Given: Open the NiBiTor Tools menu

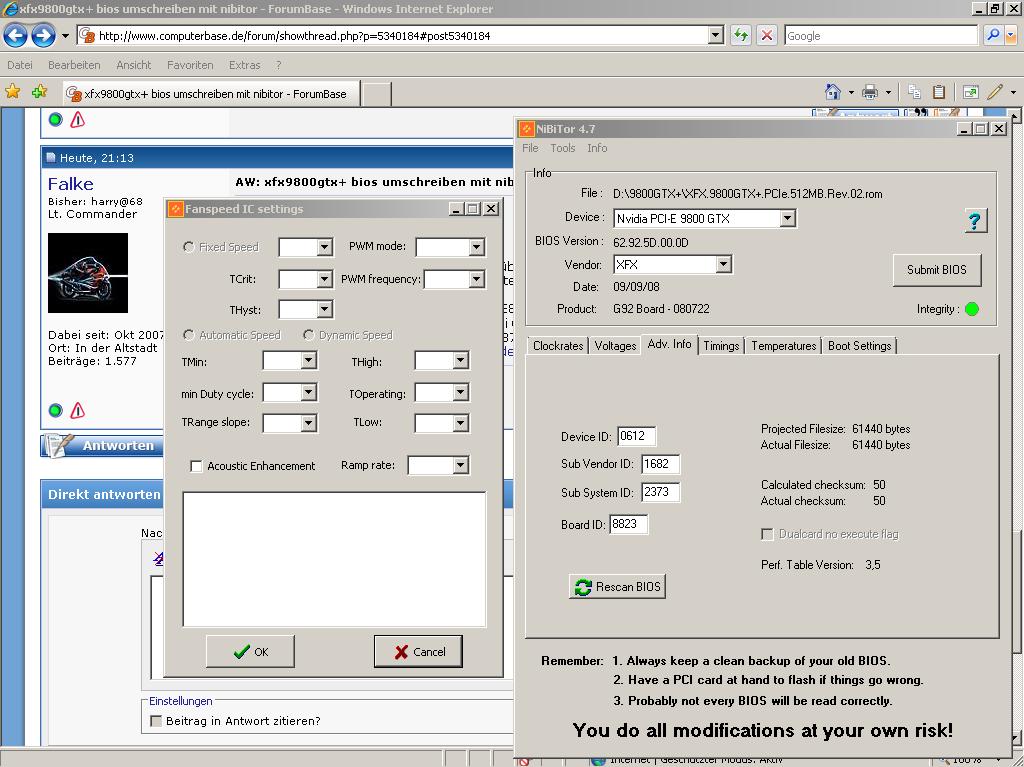Looking at the screenshot, I should [562, 148].
